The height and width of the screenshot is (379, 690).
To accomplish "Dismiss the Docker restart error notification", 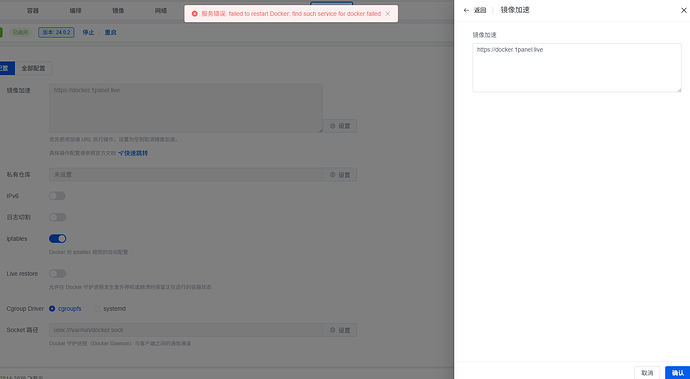I will click(387, 14).
